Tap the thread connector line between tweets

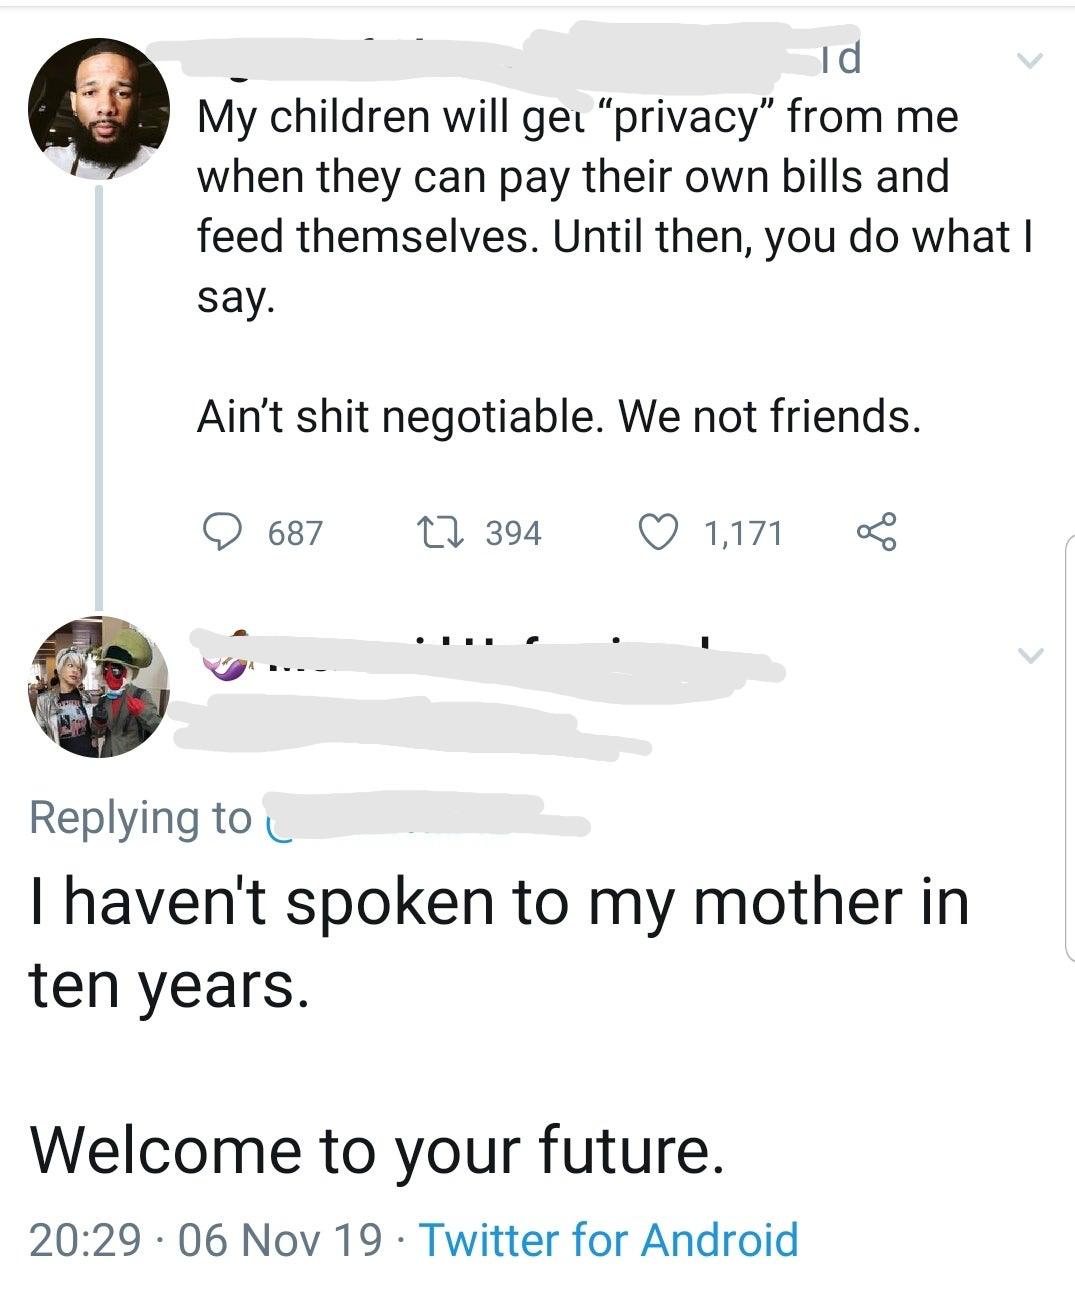click(99, 397)
